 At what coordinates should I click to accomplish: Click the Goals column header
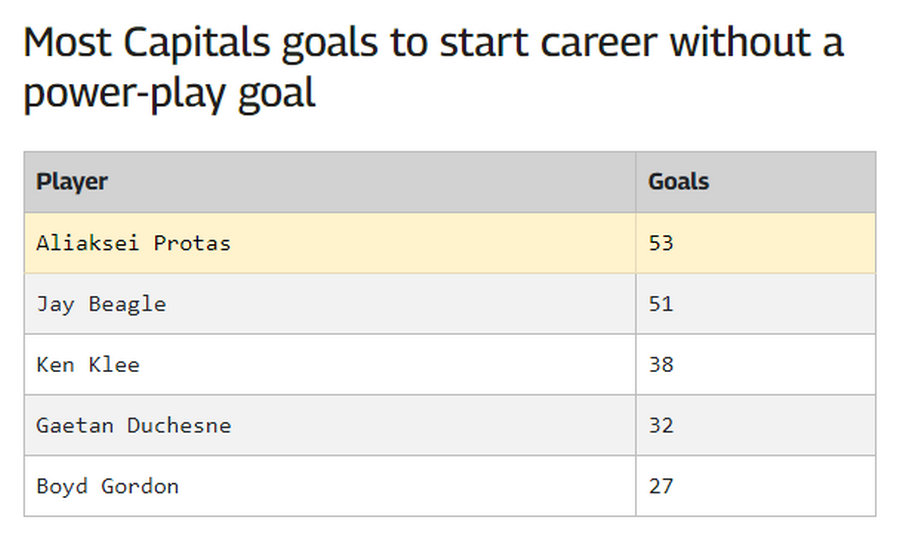tap(678, 182)
